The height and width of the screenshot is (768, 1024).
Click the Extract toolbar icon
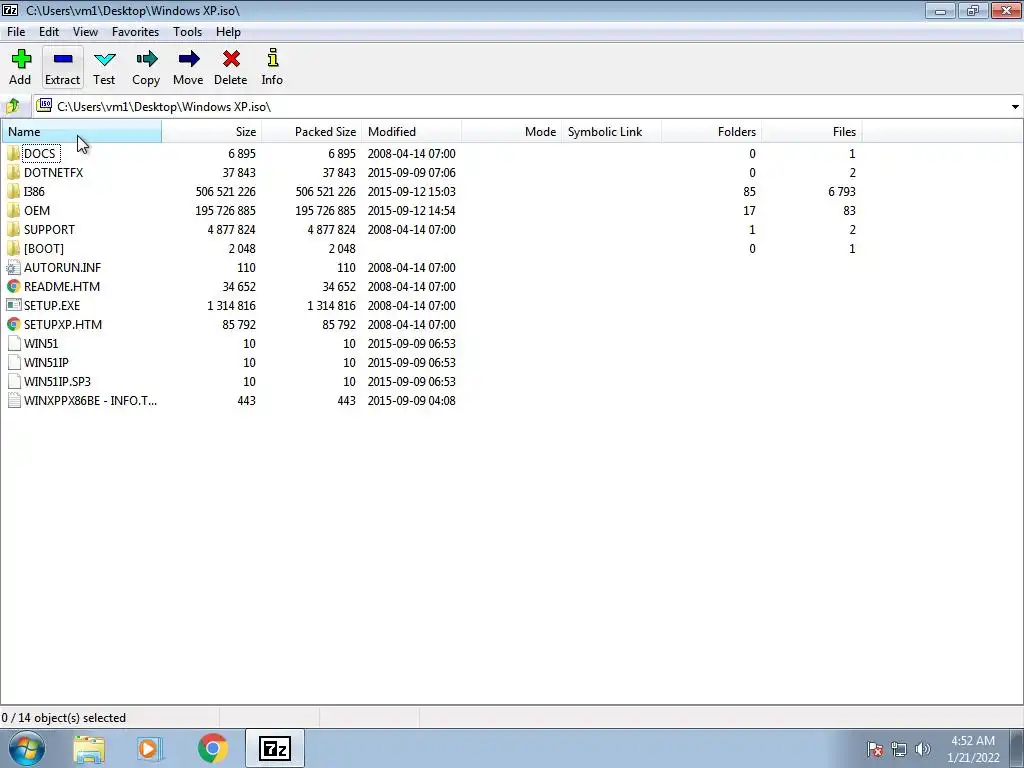pos(63,59)
